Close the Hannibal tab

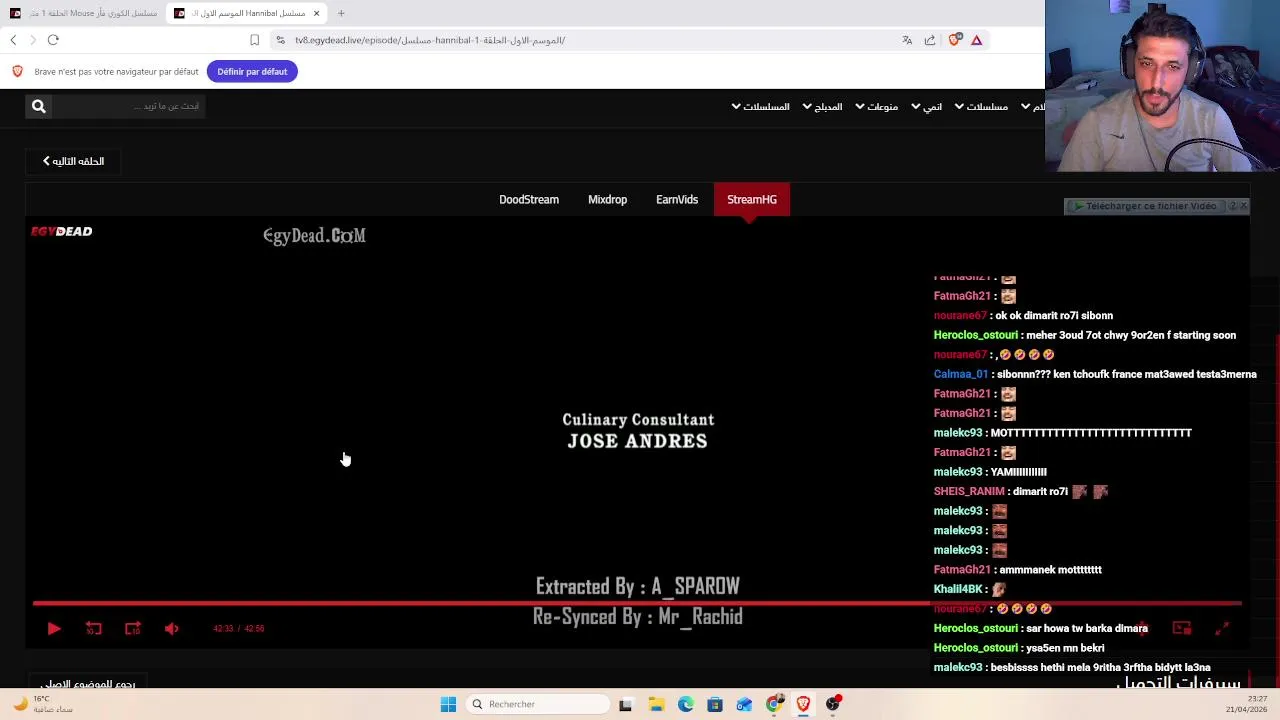coord(316,13)
